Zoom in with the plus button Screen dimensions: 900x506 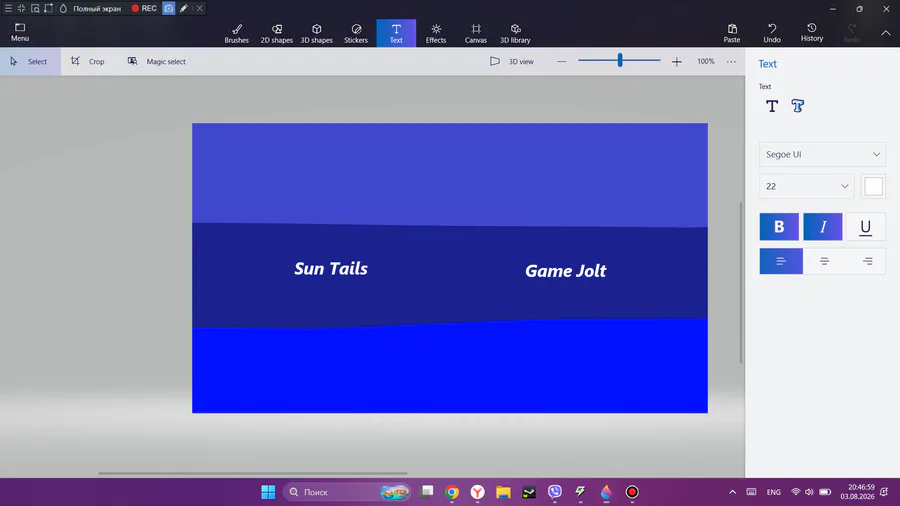point(677,61)
